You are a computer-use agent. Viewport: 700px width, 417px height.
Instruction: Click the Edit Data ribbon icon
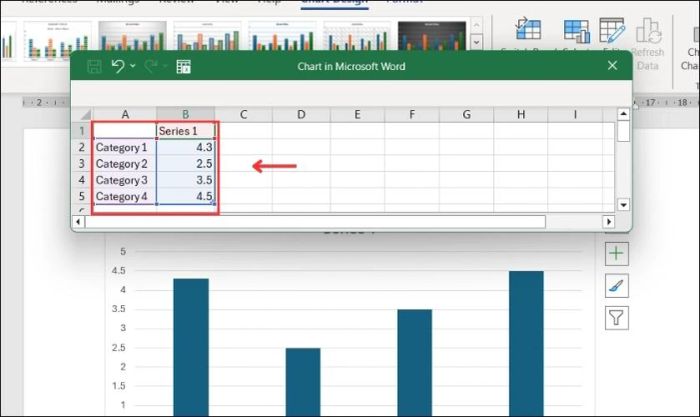point(612,30)
